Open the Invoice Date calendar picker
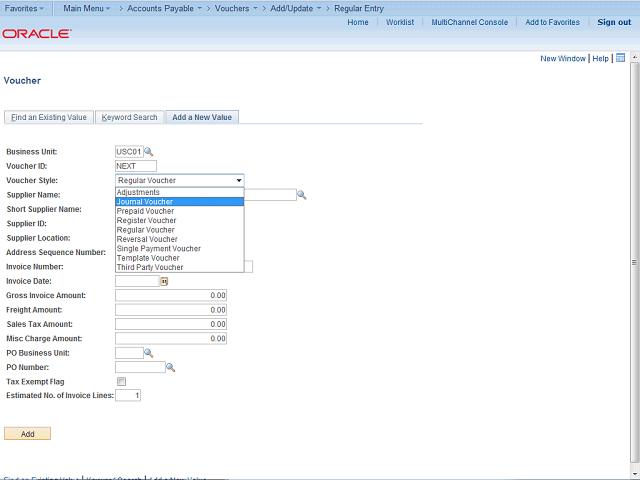Viewport: 640px width, 480px height. point(165,282)
